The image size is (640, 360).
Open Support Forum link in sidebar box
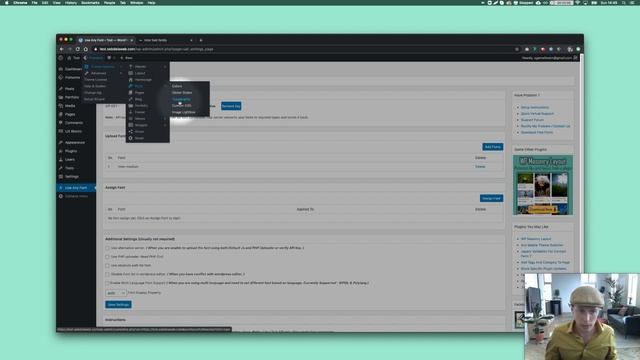[532, 120]
